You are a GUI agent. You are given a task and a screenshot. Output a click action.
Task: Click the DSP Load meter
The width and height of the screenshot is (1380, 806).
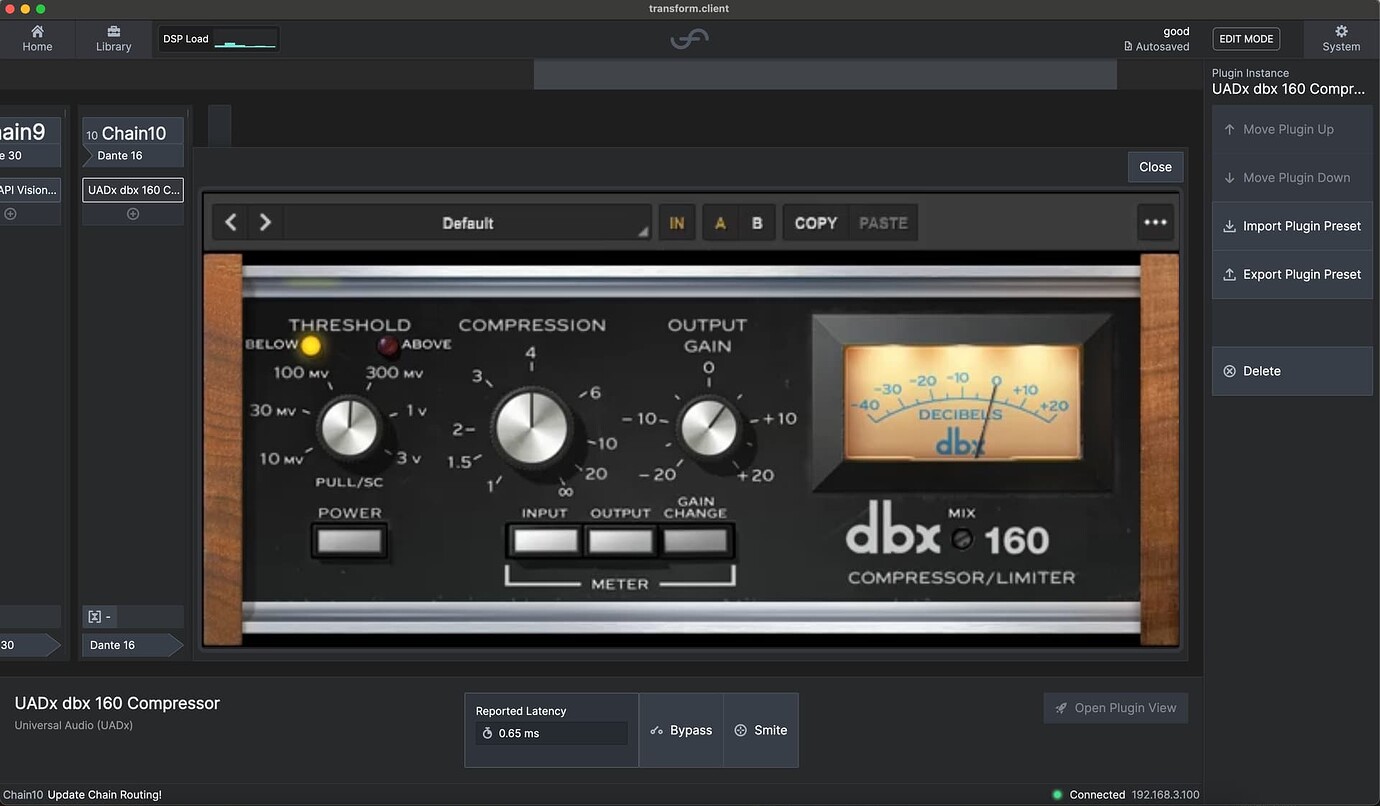219,39
